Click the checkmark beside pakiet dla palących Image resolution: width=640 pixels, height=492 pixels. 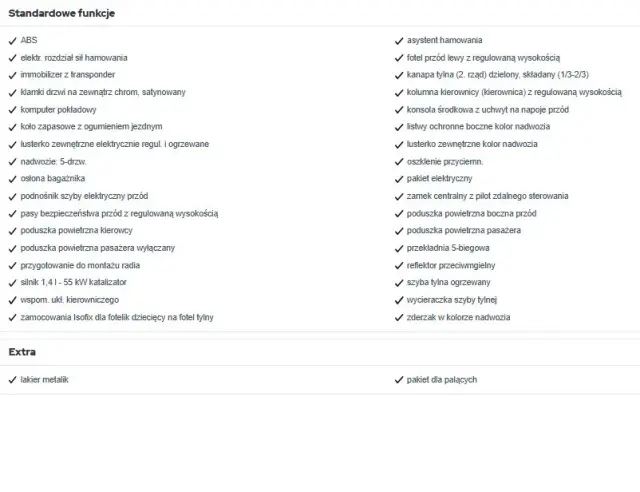pos(400,380)
